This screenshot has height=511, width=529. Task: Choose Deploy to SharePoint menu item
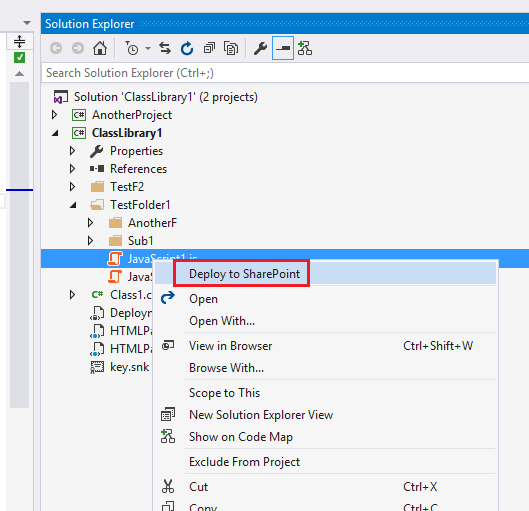click(x=325, y=274)
